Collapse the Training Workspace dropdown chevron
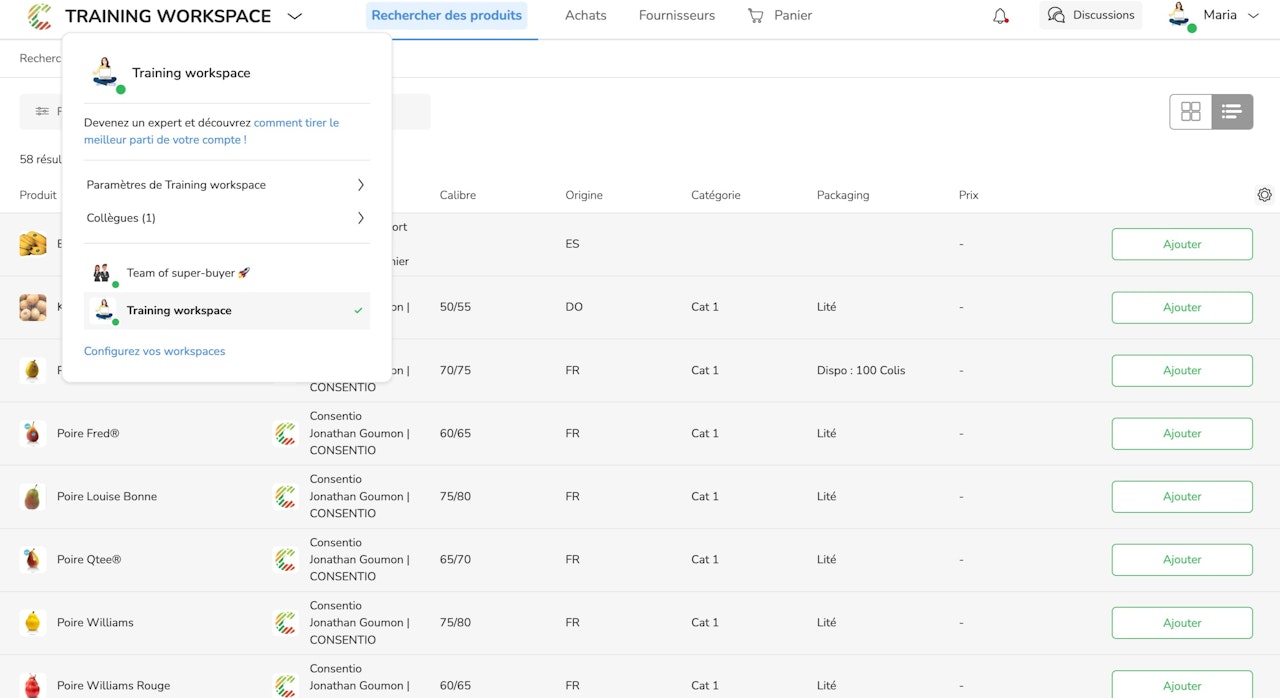 (x=294, y=16)
